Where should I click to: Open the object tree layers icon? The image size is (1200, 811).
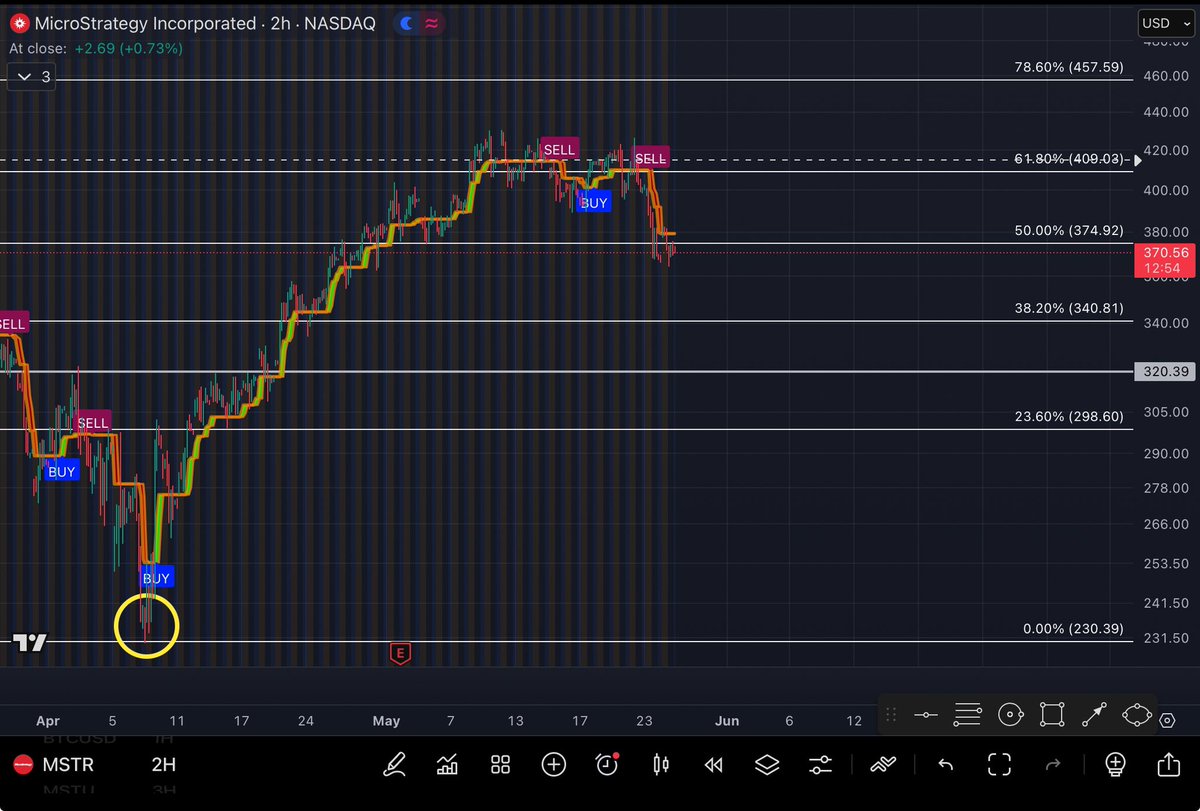pos(766,765)
